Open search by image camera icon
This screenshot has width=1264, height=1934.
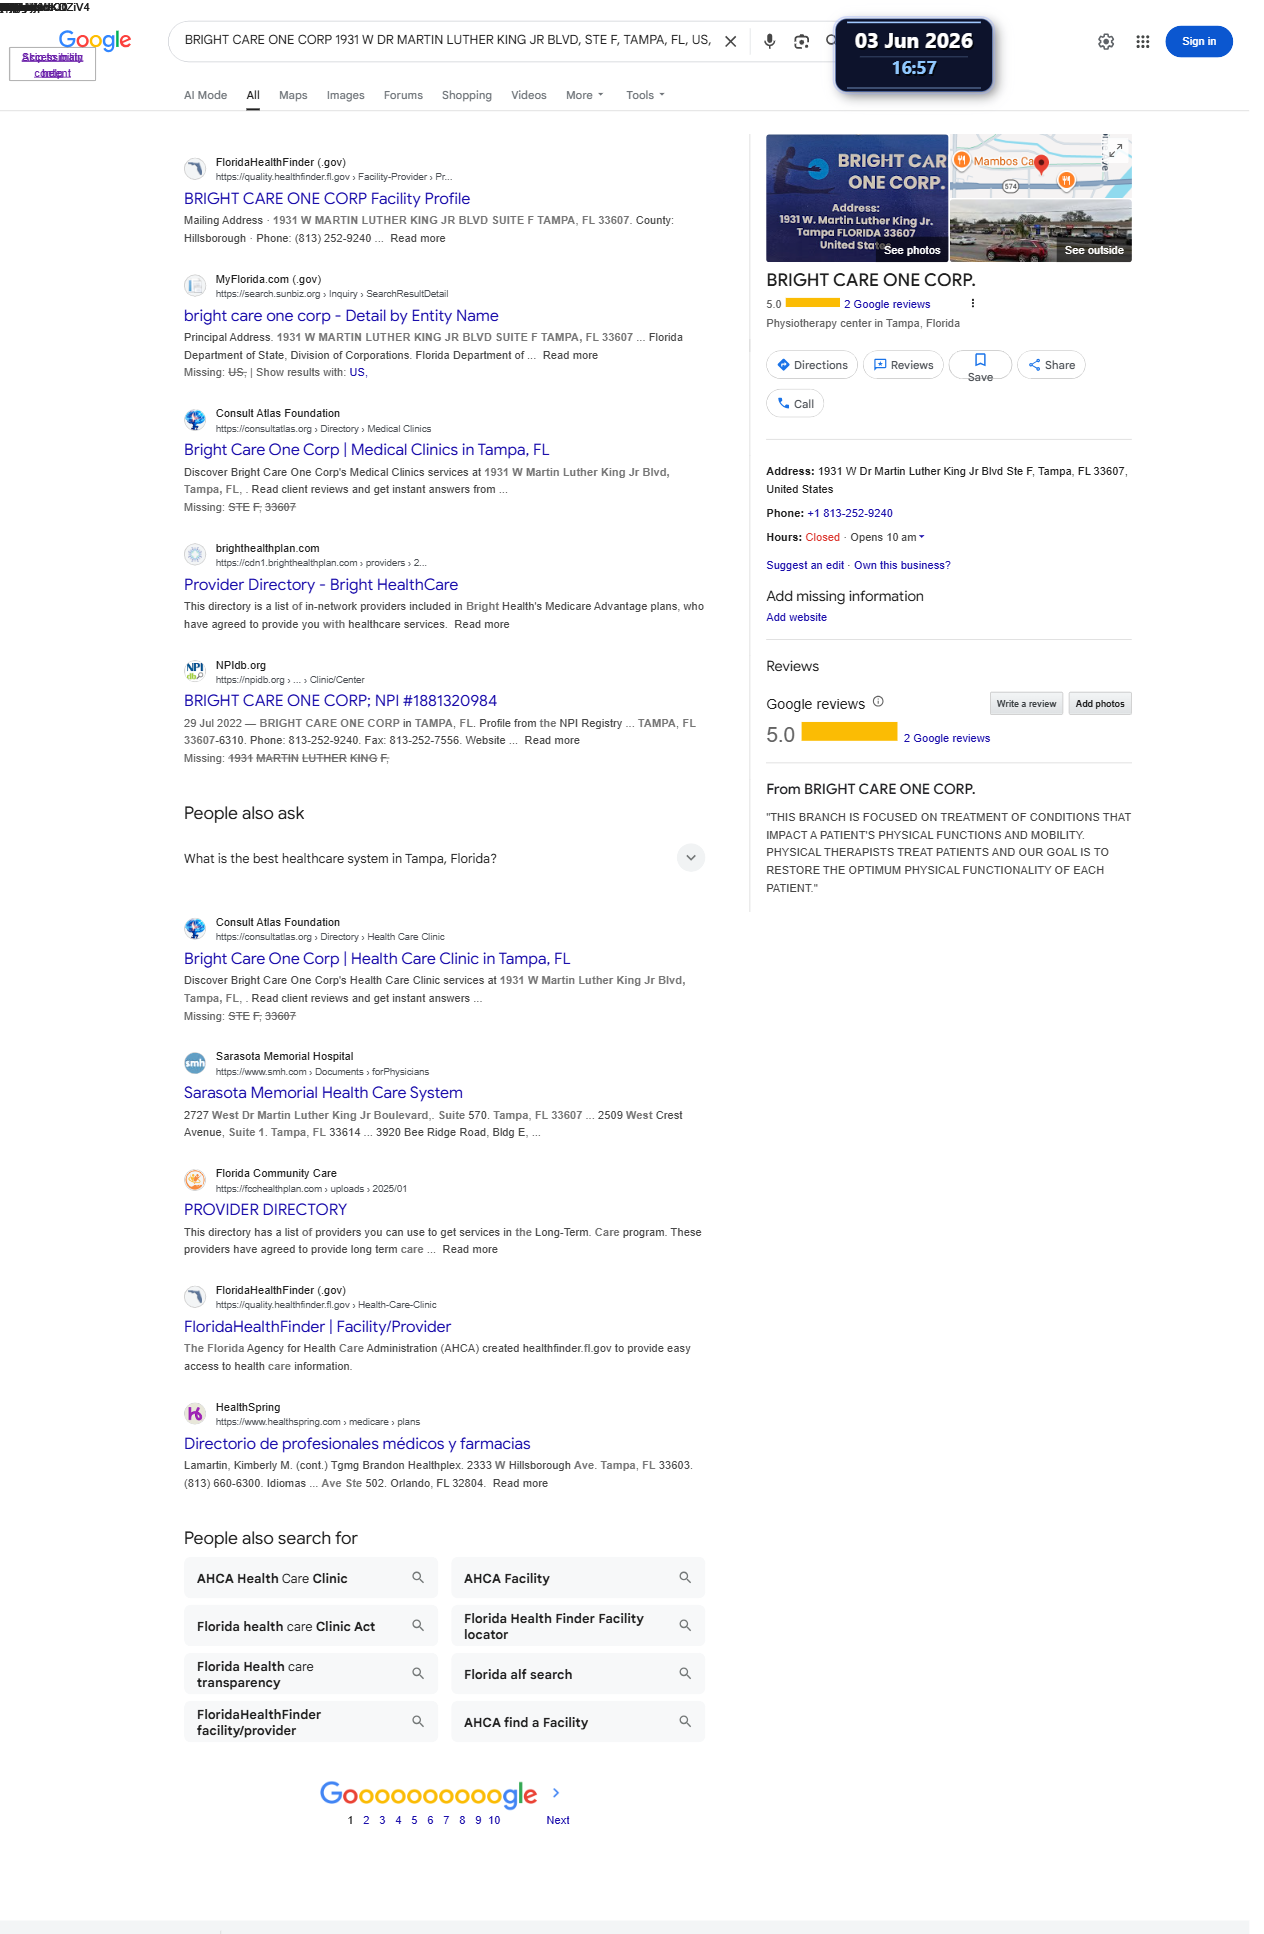coord(801,41)
